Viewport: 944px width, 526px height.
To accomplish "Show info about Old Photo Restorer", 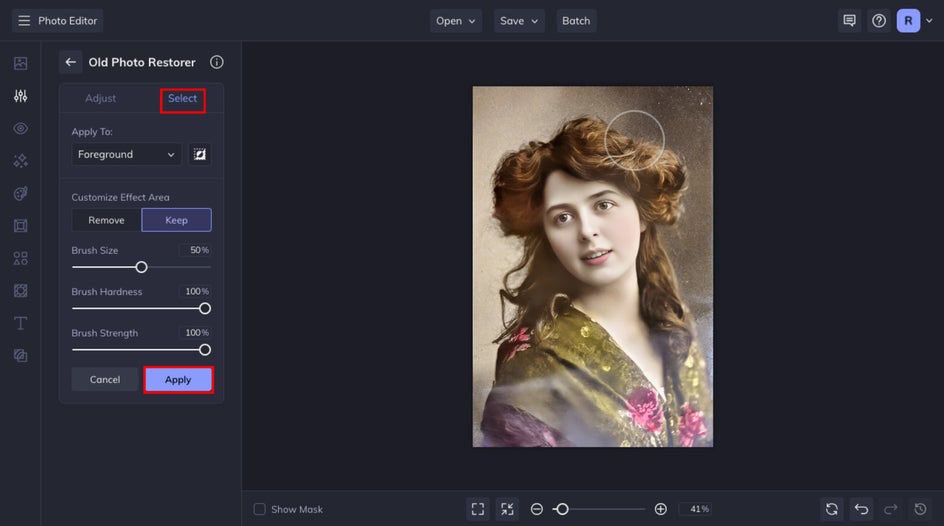I will coord(217,62).
